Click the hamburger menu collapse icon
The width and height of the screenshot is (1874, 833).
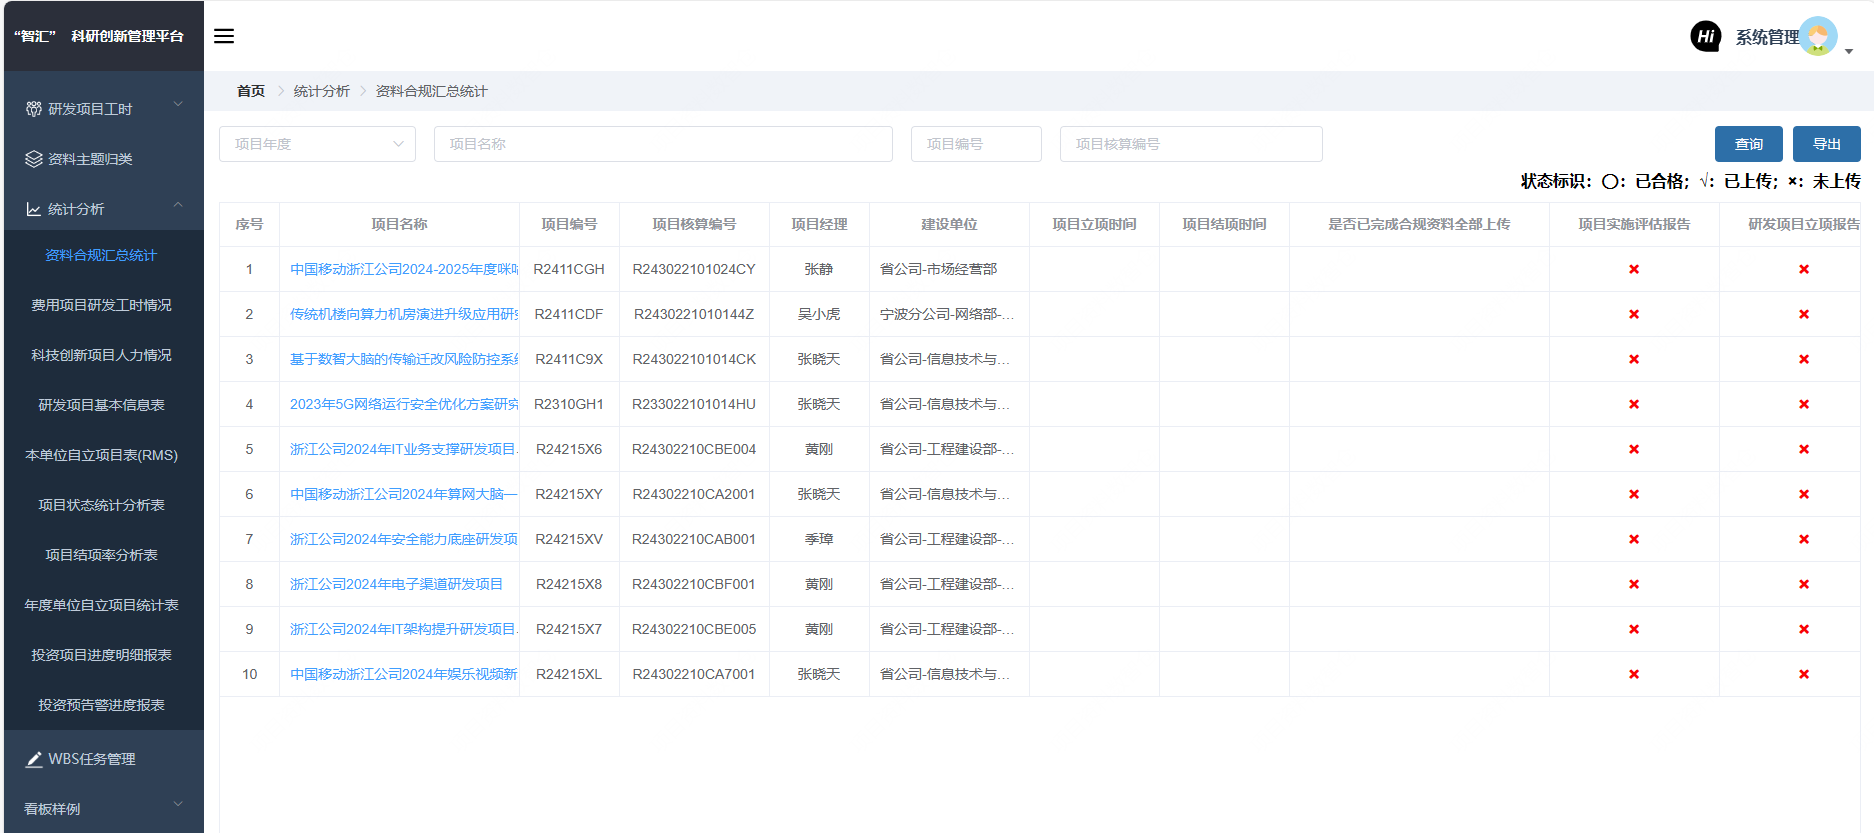point(224,36)
